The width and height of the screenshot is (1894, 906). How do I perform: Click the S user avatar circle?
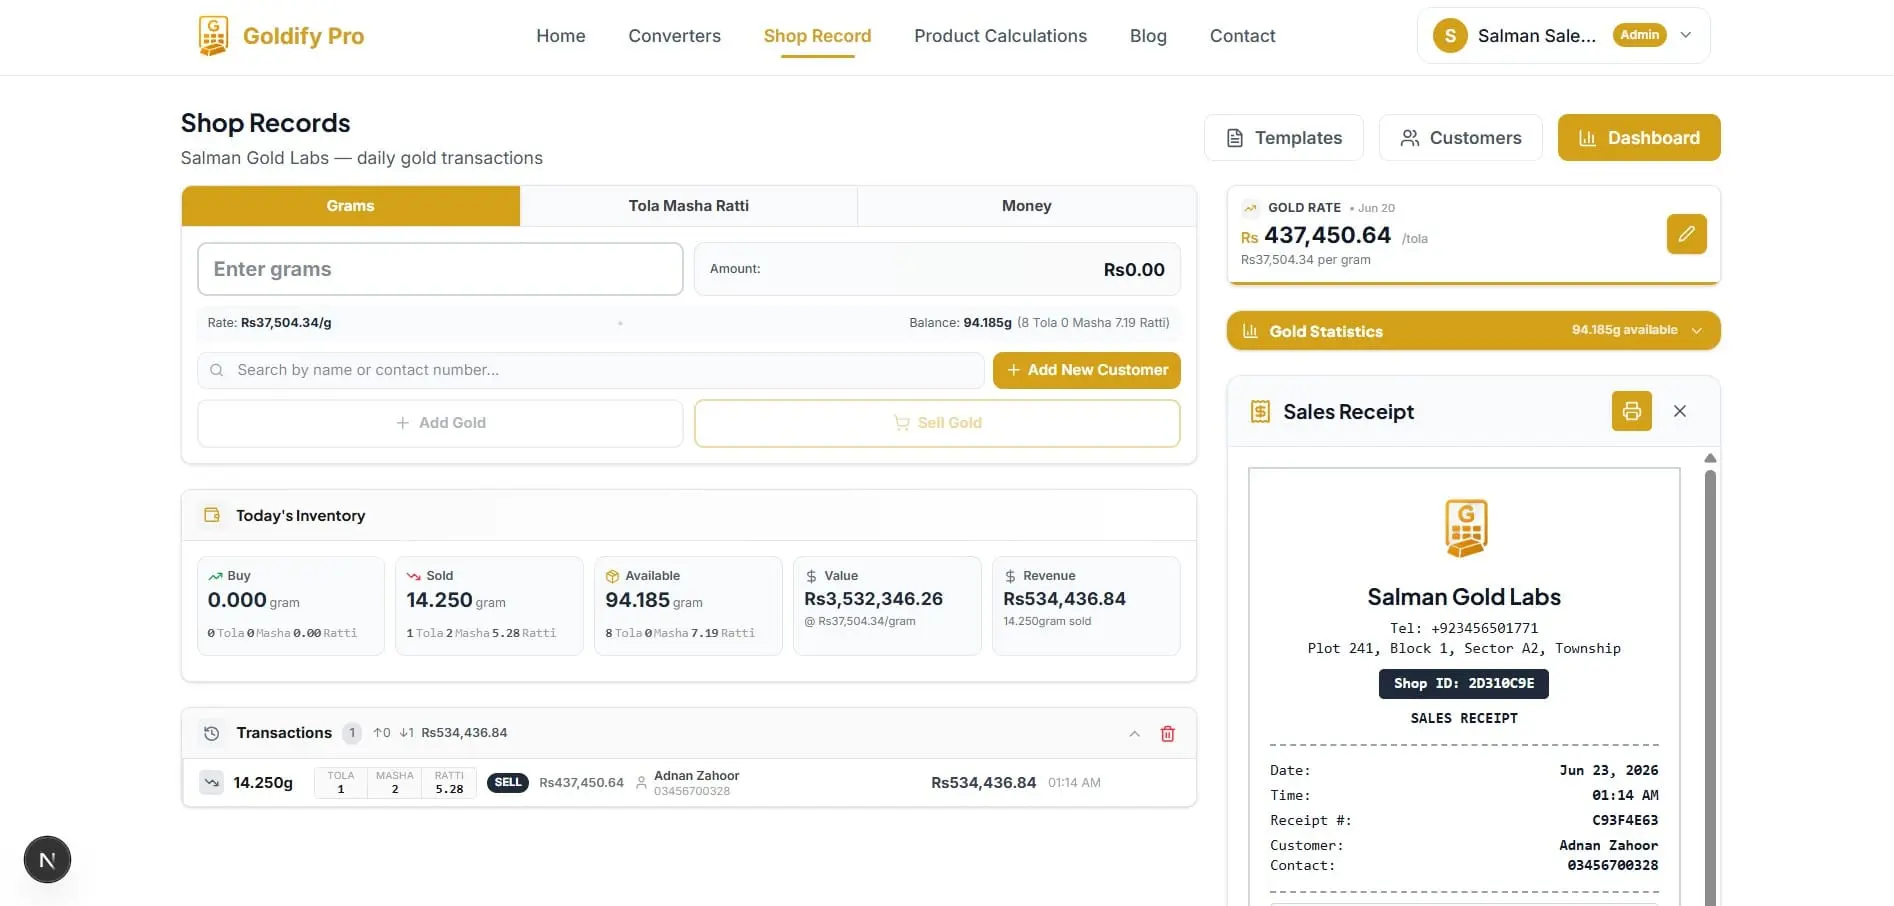pyautogui.click(x=1450, y=36)
